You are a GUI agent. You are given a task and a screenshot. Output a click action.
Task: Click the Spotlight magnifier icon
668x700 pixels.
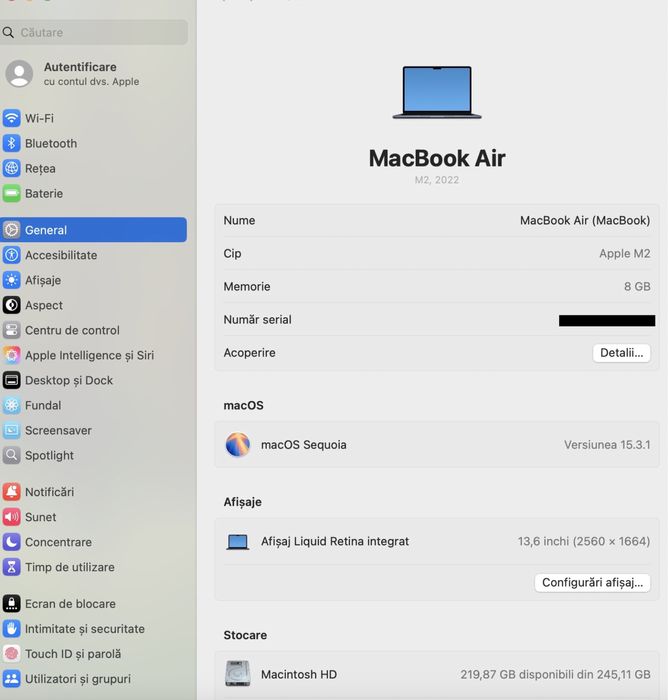click(11, 455)
